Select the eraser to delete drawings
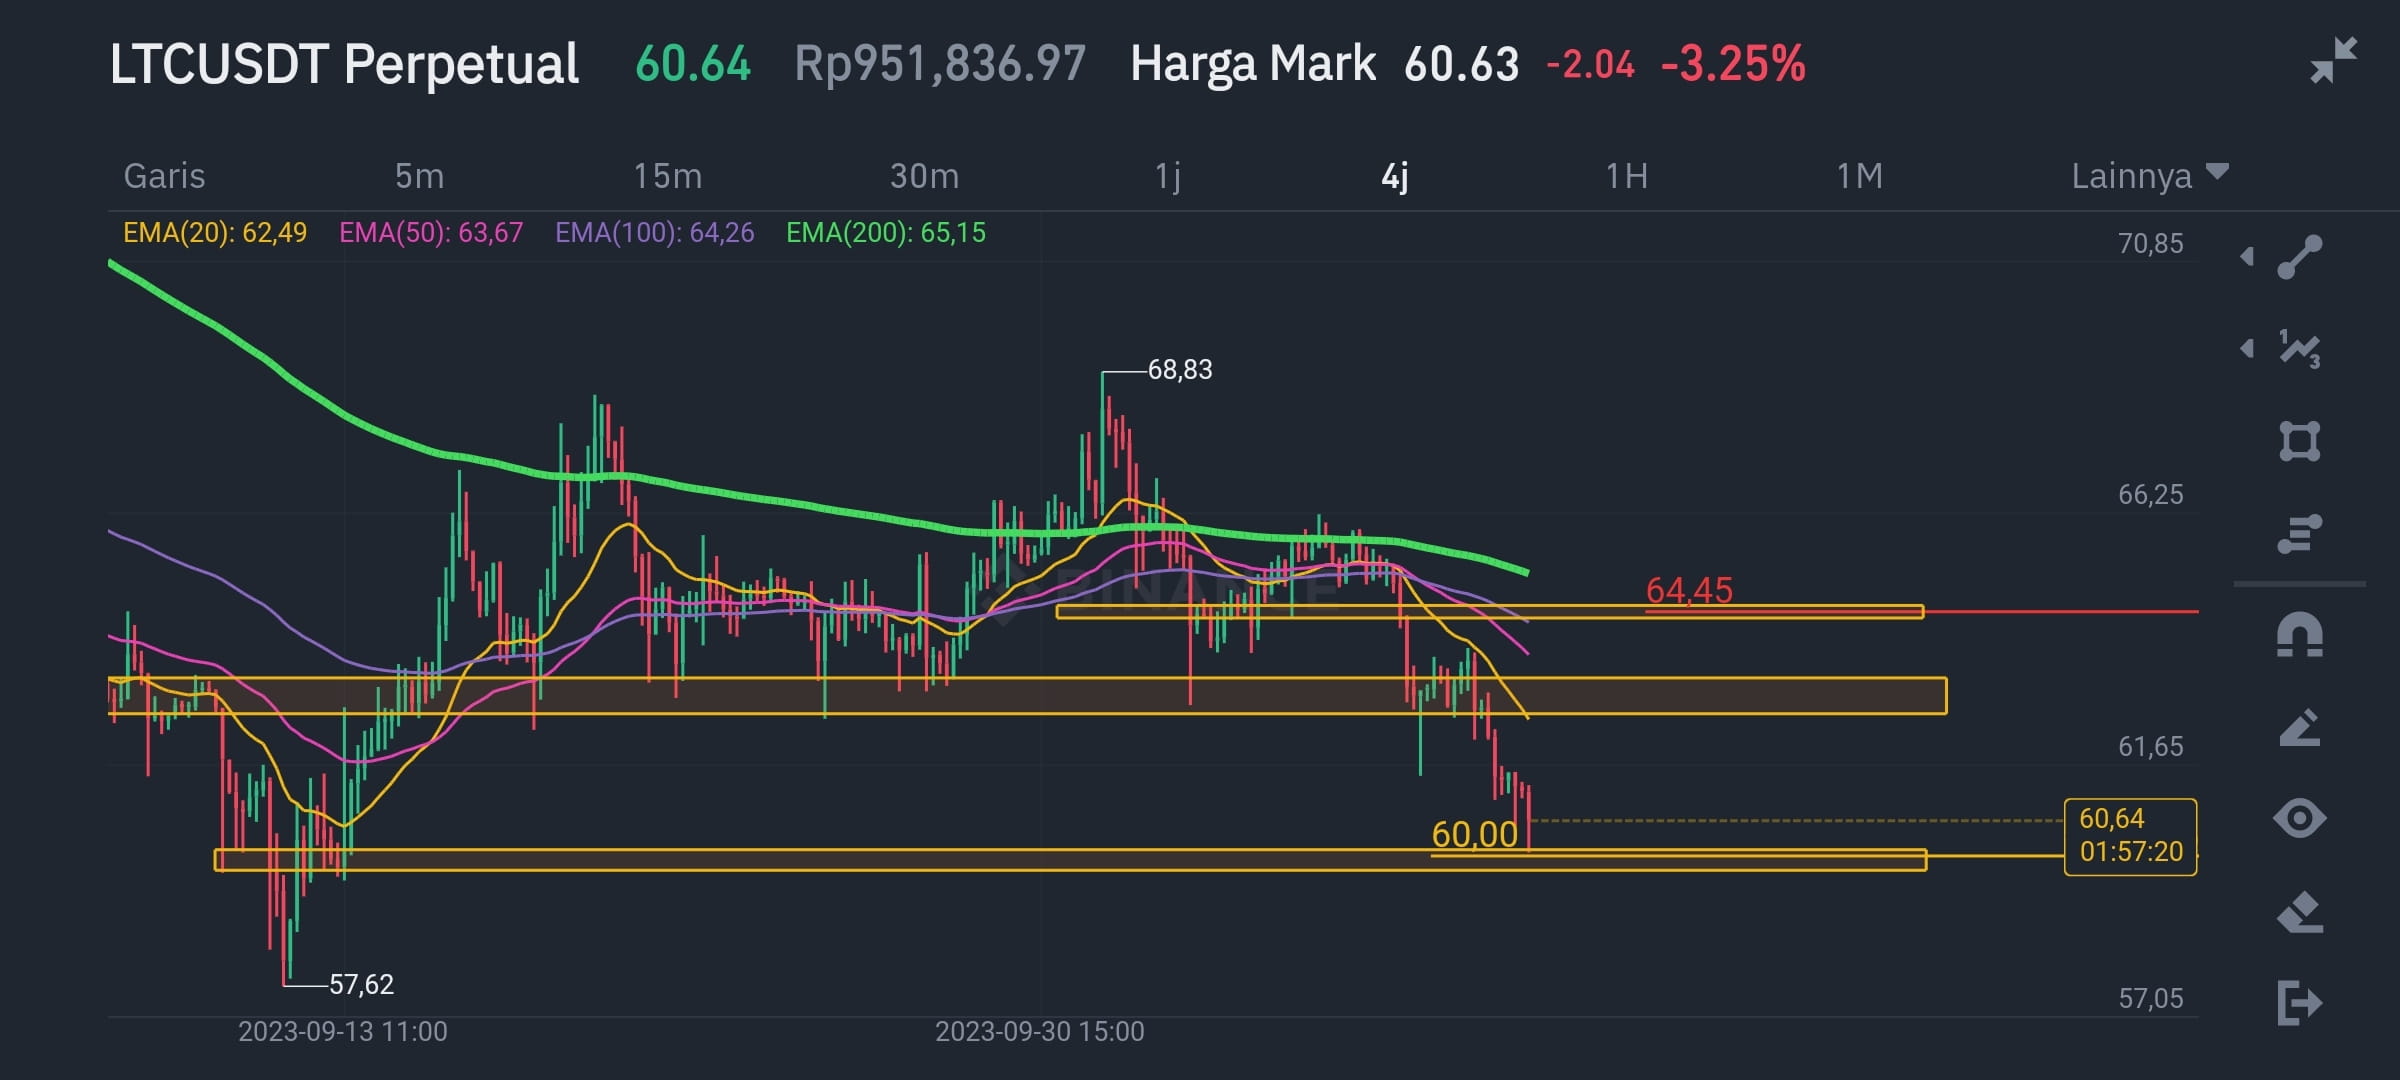This screenshot has width=2400, height=1080. pyautogui.click(x=2299, y=911)
